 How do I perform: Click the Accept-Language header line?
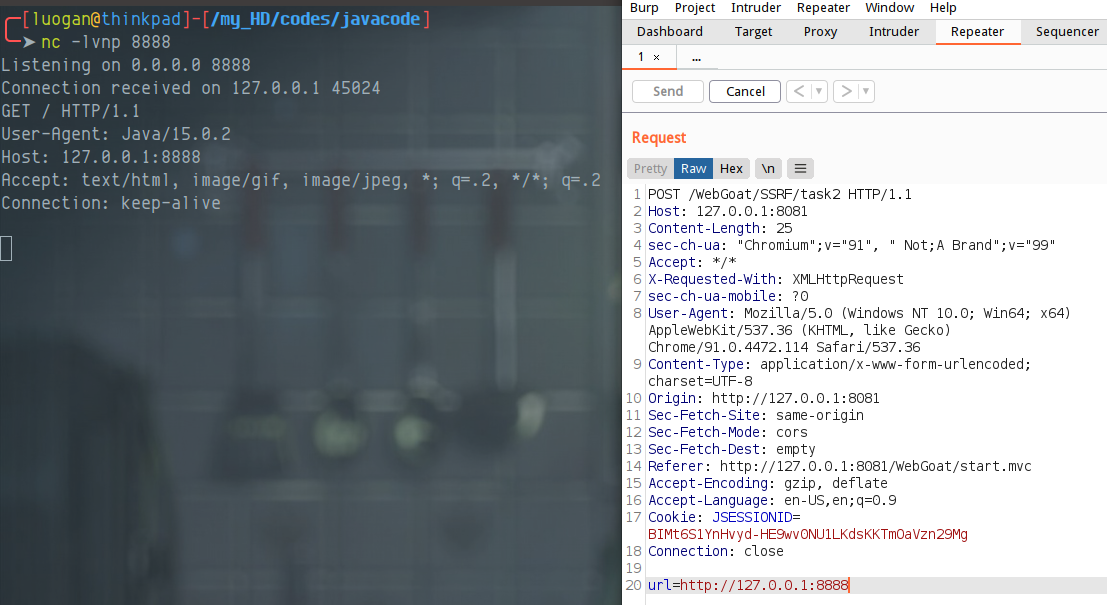[772, 501]
